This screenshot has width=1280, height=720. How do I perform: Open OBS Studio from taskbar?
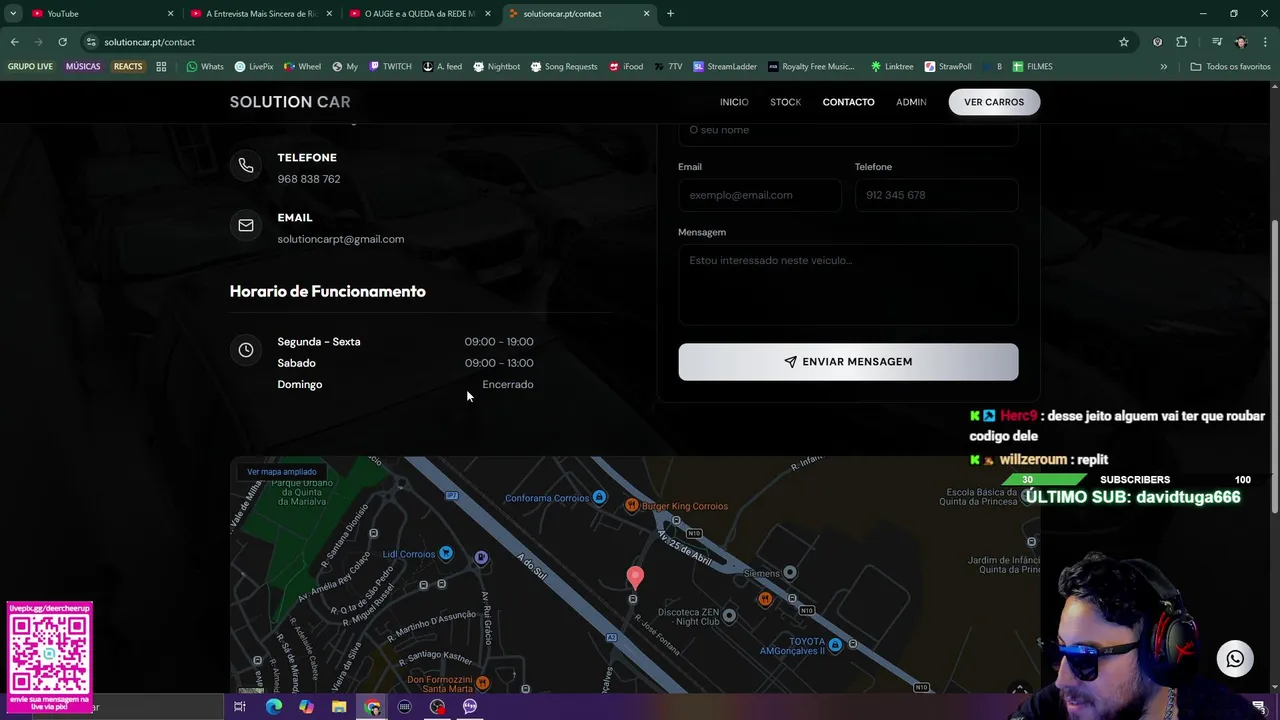pyautogui.click(x=437, y=707)
